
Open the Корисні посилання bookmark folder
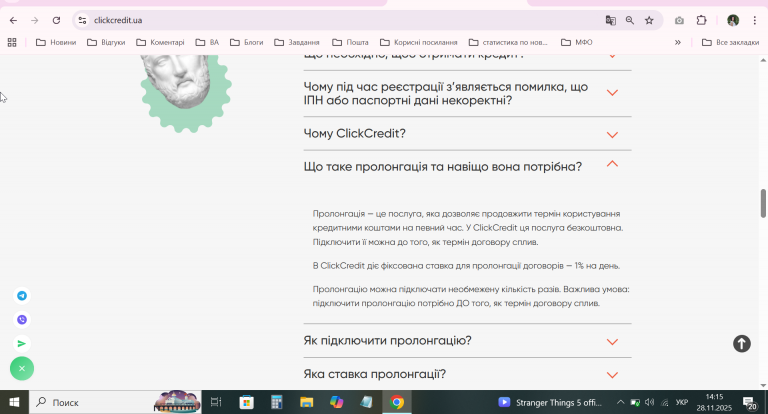[x=419, y=43]
